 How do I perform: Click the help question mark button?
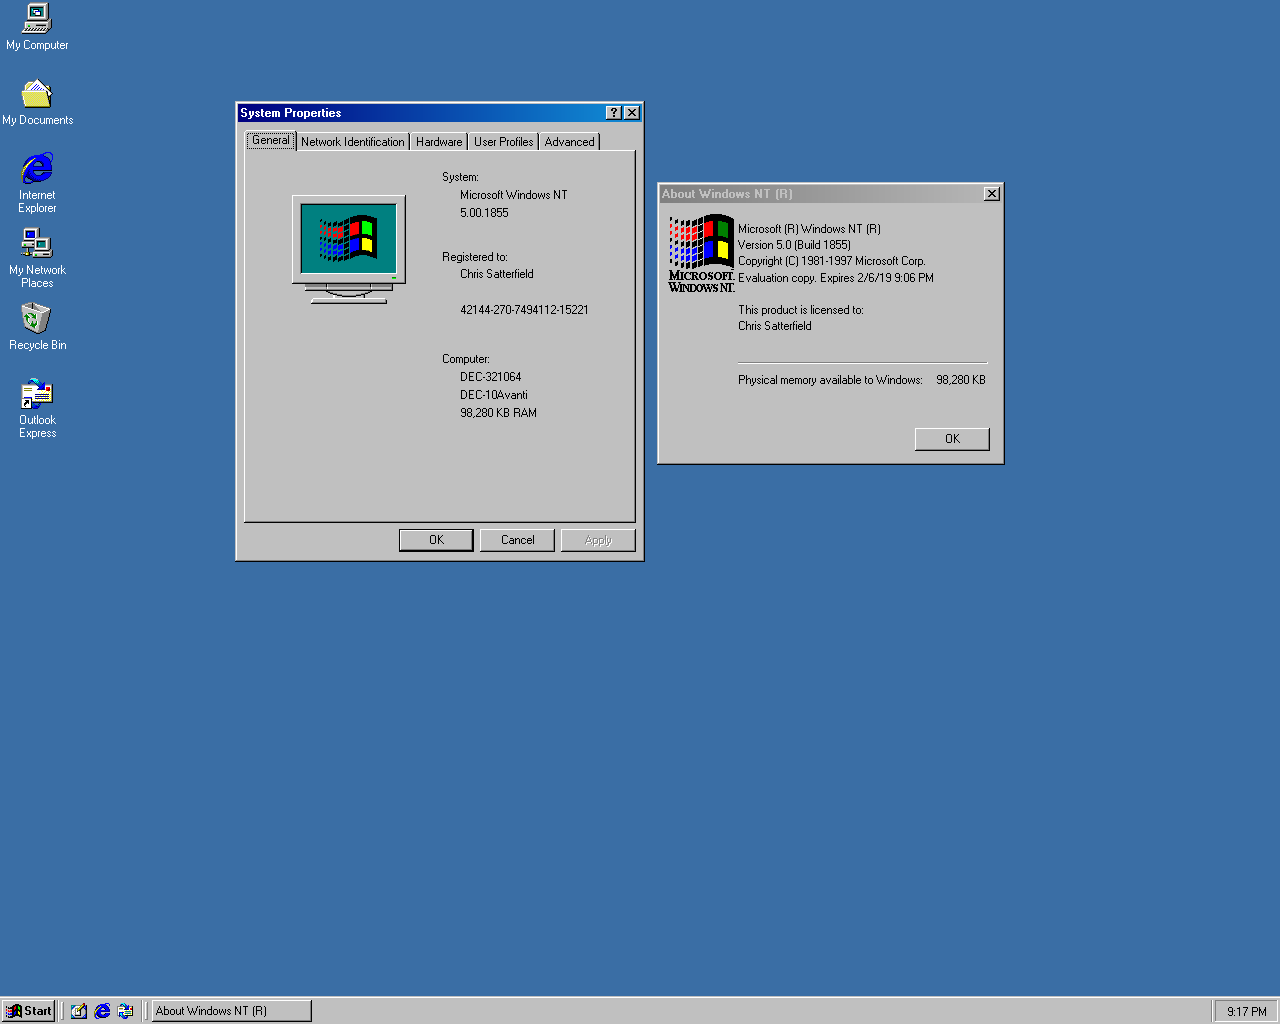tap(614, 113)
